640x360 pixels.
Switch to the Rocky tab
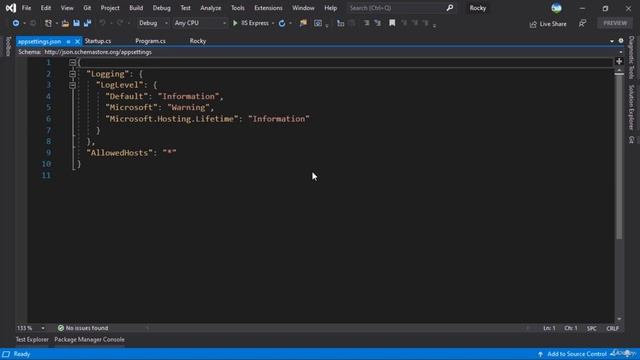tap(198, 41)
